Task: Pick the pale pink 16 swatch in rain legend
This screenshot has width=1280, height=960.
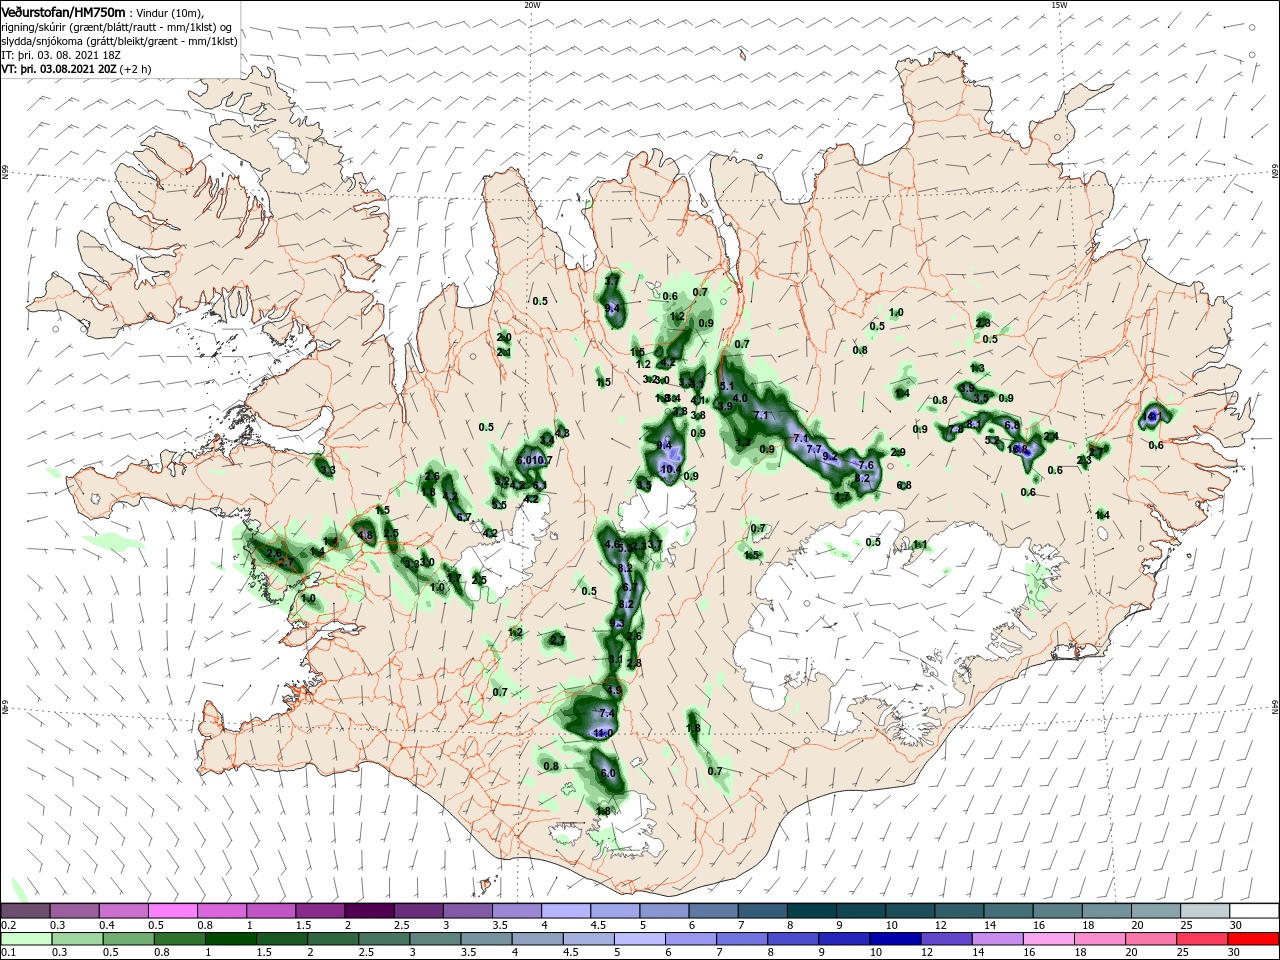Action: click(1048, 939)
